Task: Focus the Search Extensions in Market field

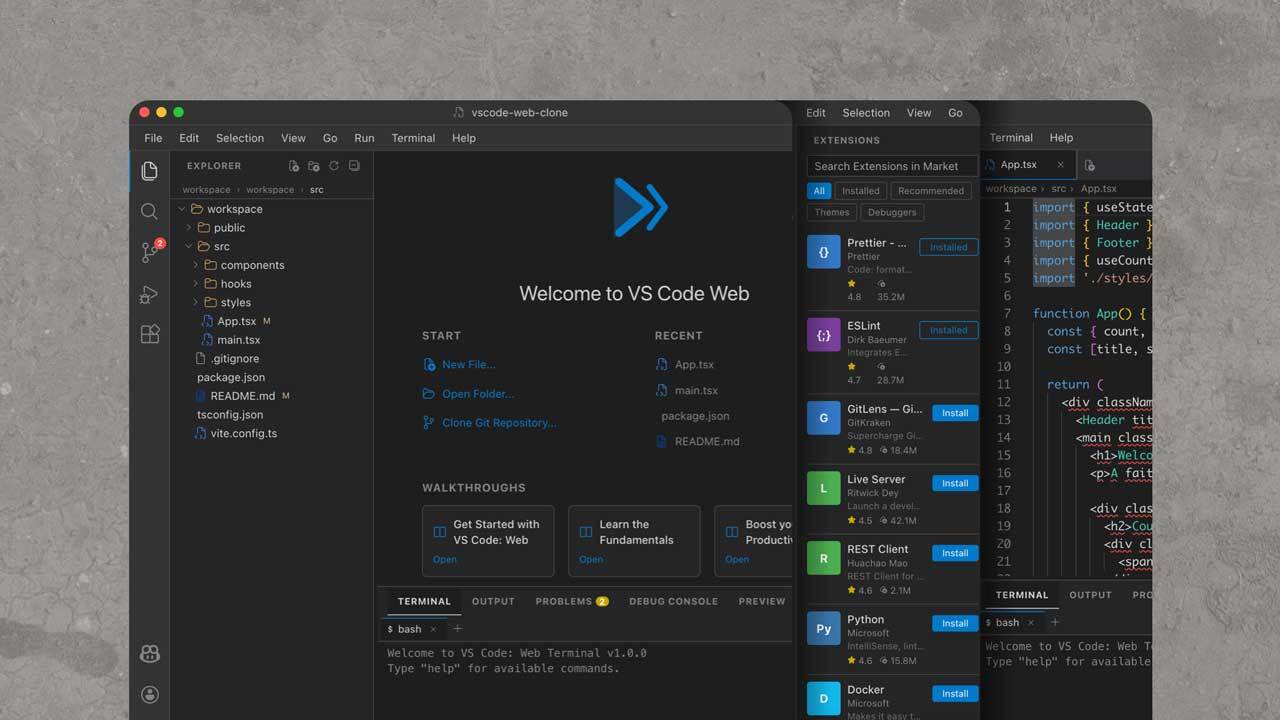Action: click(891, 166)
